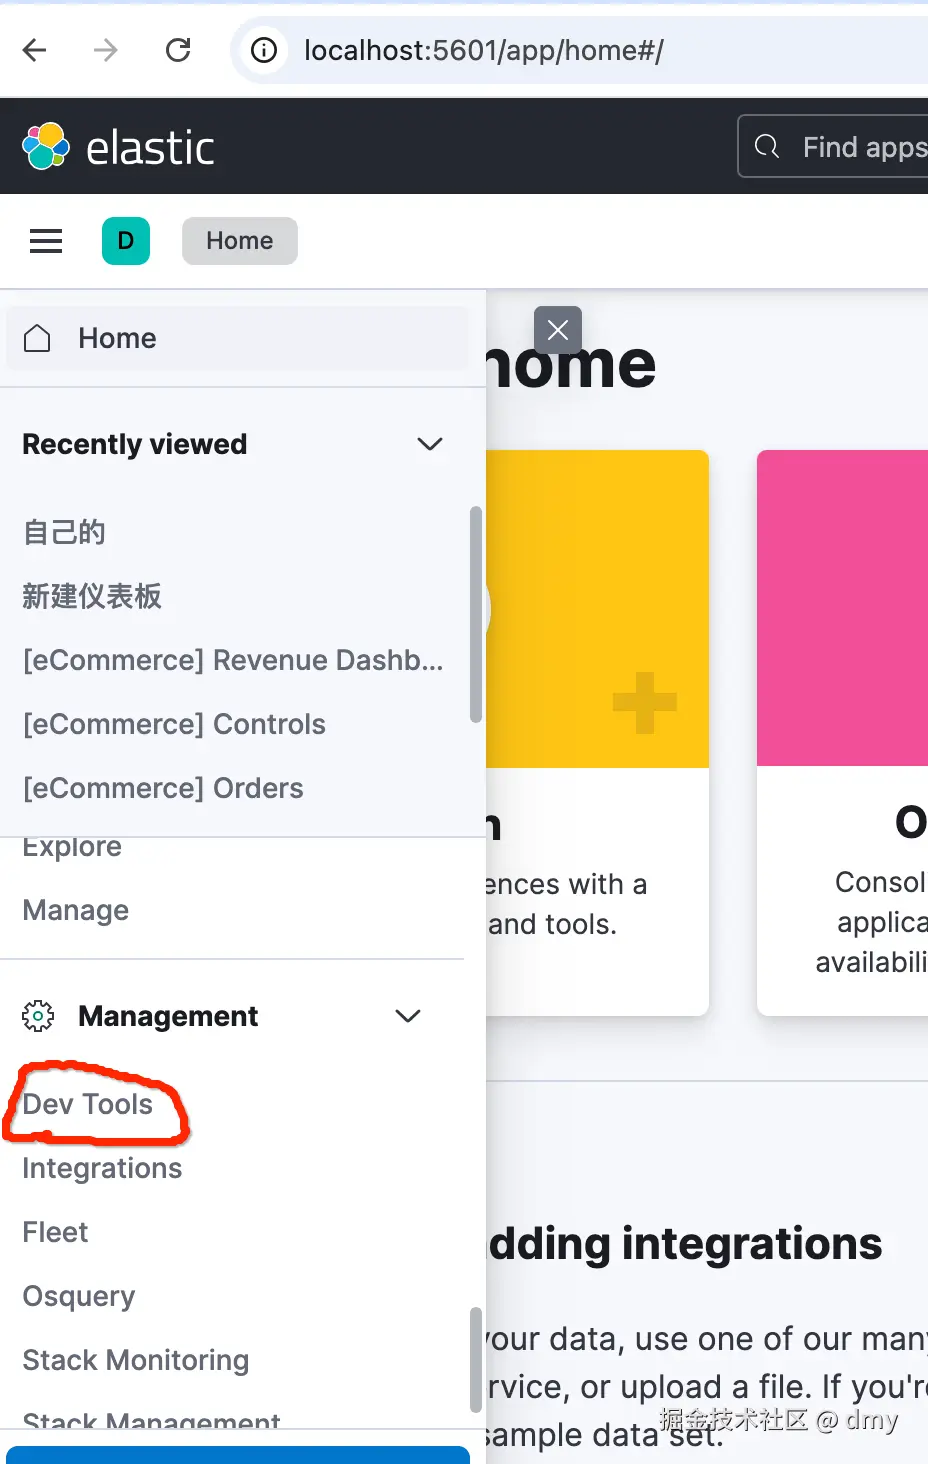Open [eCommerce] Orders link

(x=163, y=788)
